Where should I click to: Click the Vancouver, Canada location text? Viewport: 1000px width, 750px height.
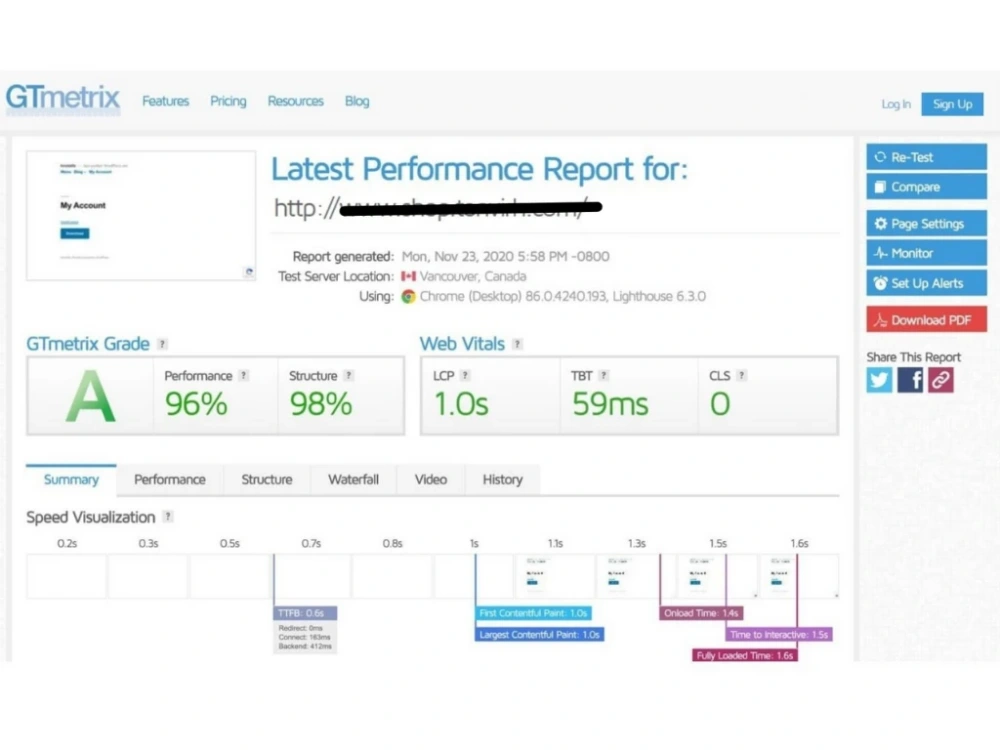click(x=473, y=276)
